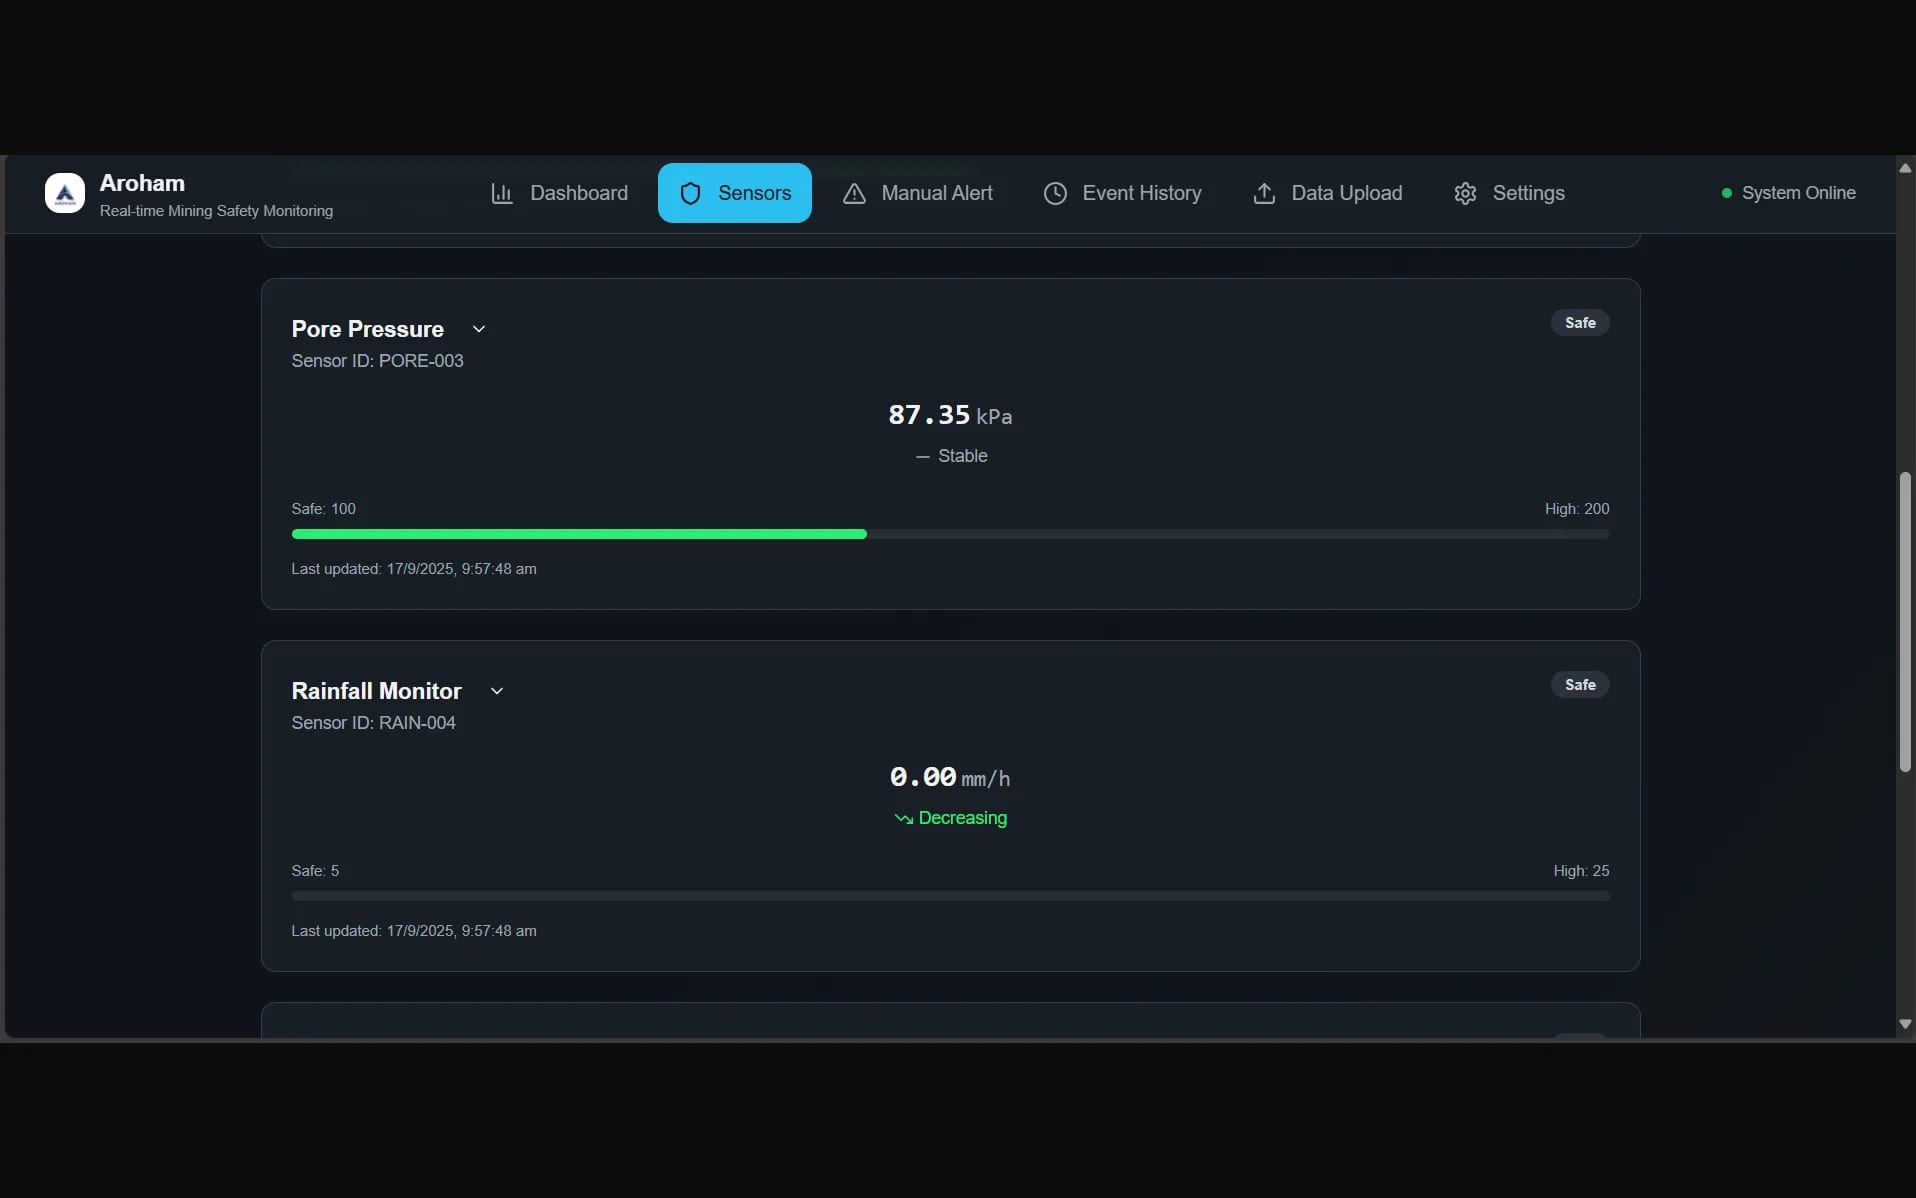Click the Rainfall Monitor card title
This screenshot has width=1916, height=1198.
click(x=376, y=691)
